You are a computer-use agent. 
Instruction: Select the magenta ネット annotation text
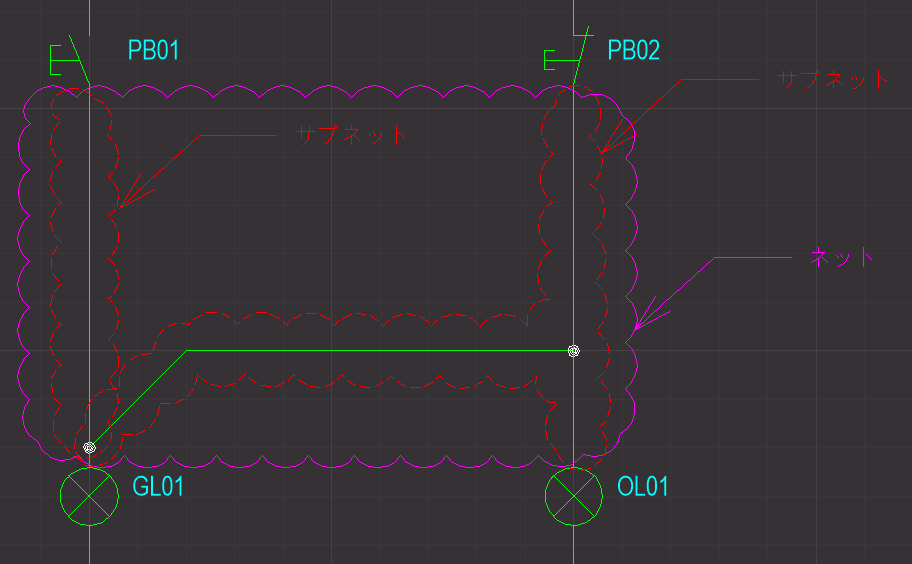tap(842, 256)
